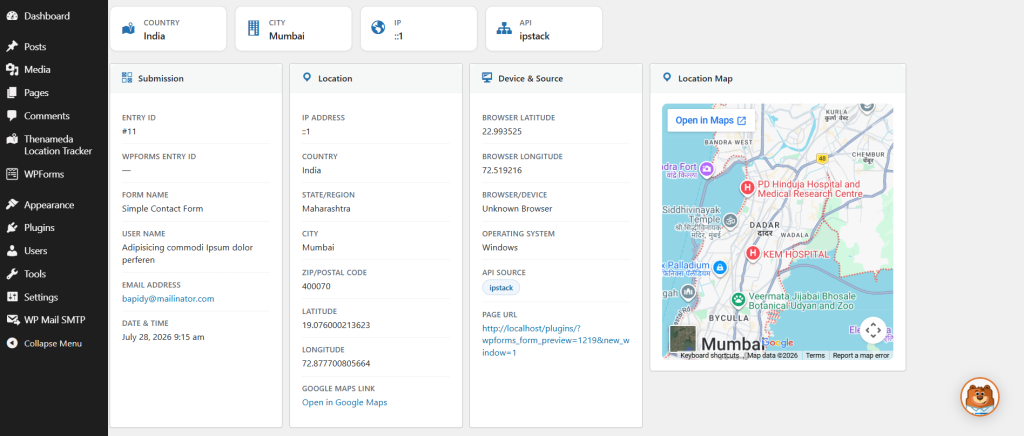Click the Dashboard gauge icon
The height and width of the screenshot is (436, 1024).
[12, 16]
